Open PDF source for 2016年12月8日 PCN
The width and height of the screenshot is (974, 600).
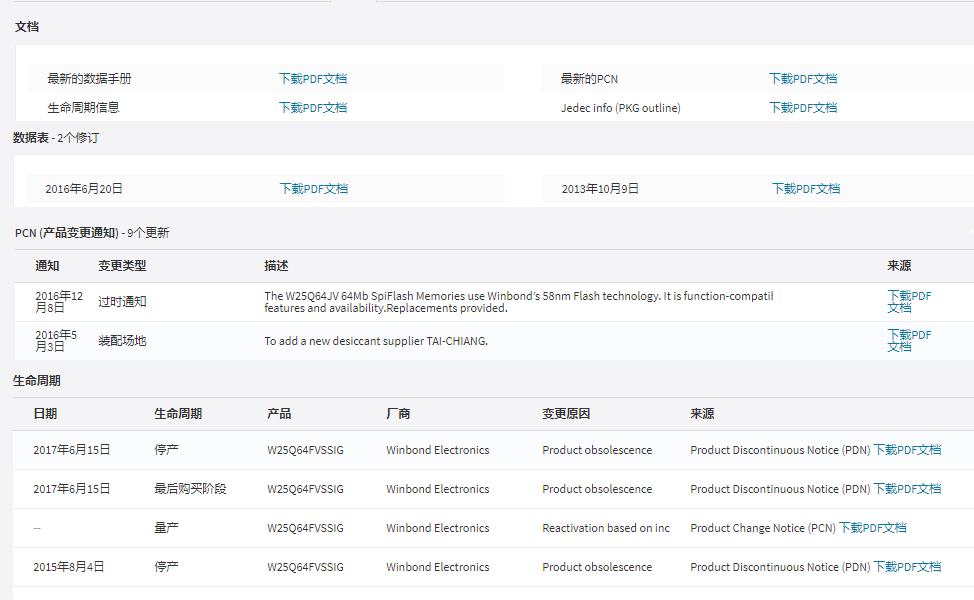tap(909, 301)
